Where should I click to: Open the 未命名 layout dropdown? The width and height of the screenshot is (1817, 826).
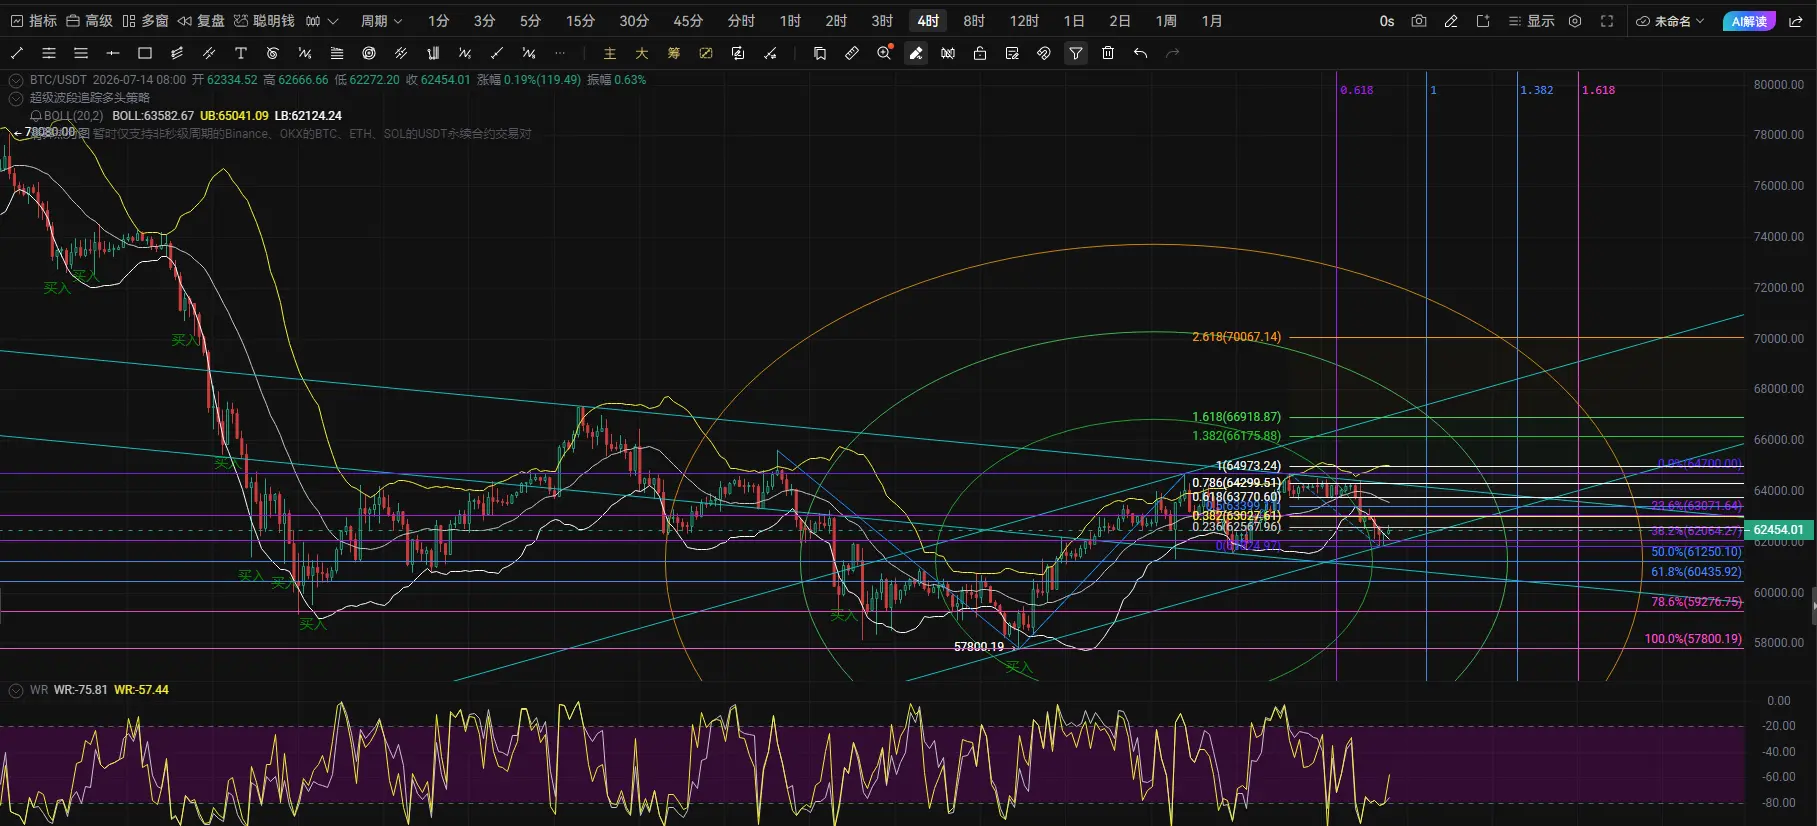1671,21
